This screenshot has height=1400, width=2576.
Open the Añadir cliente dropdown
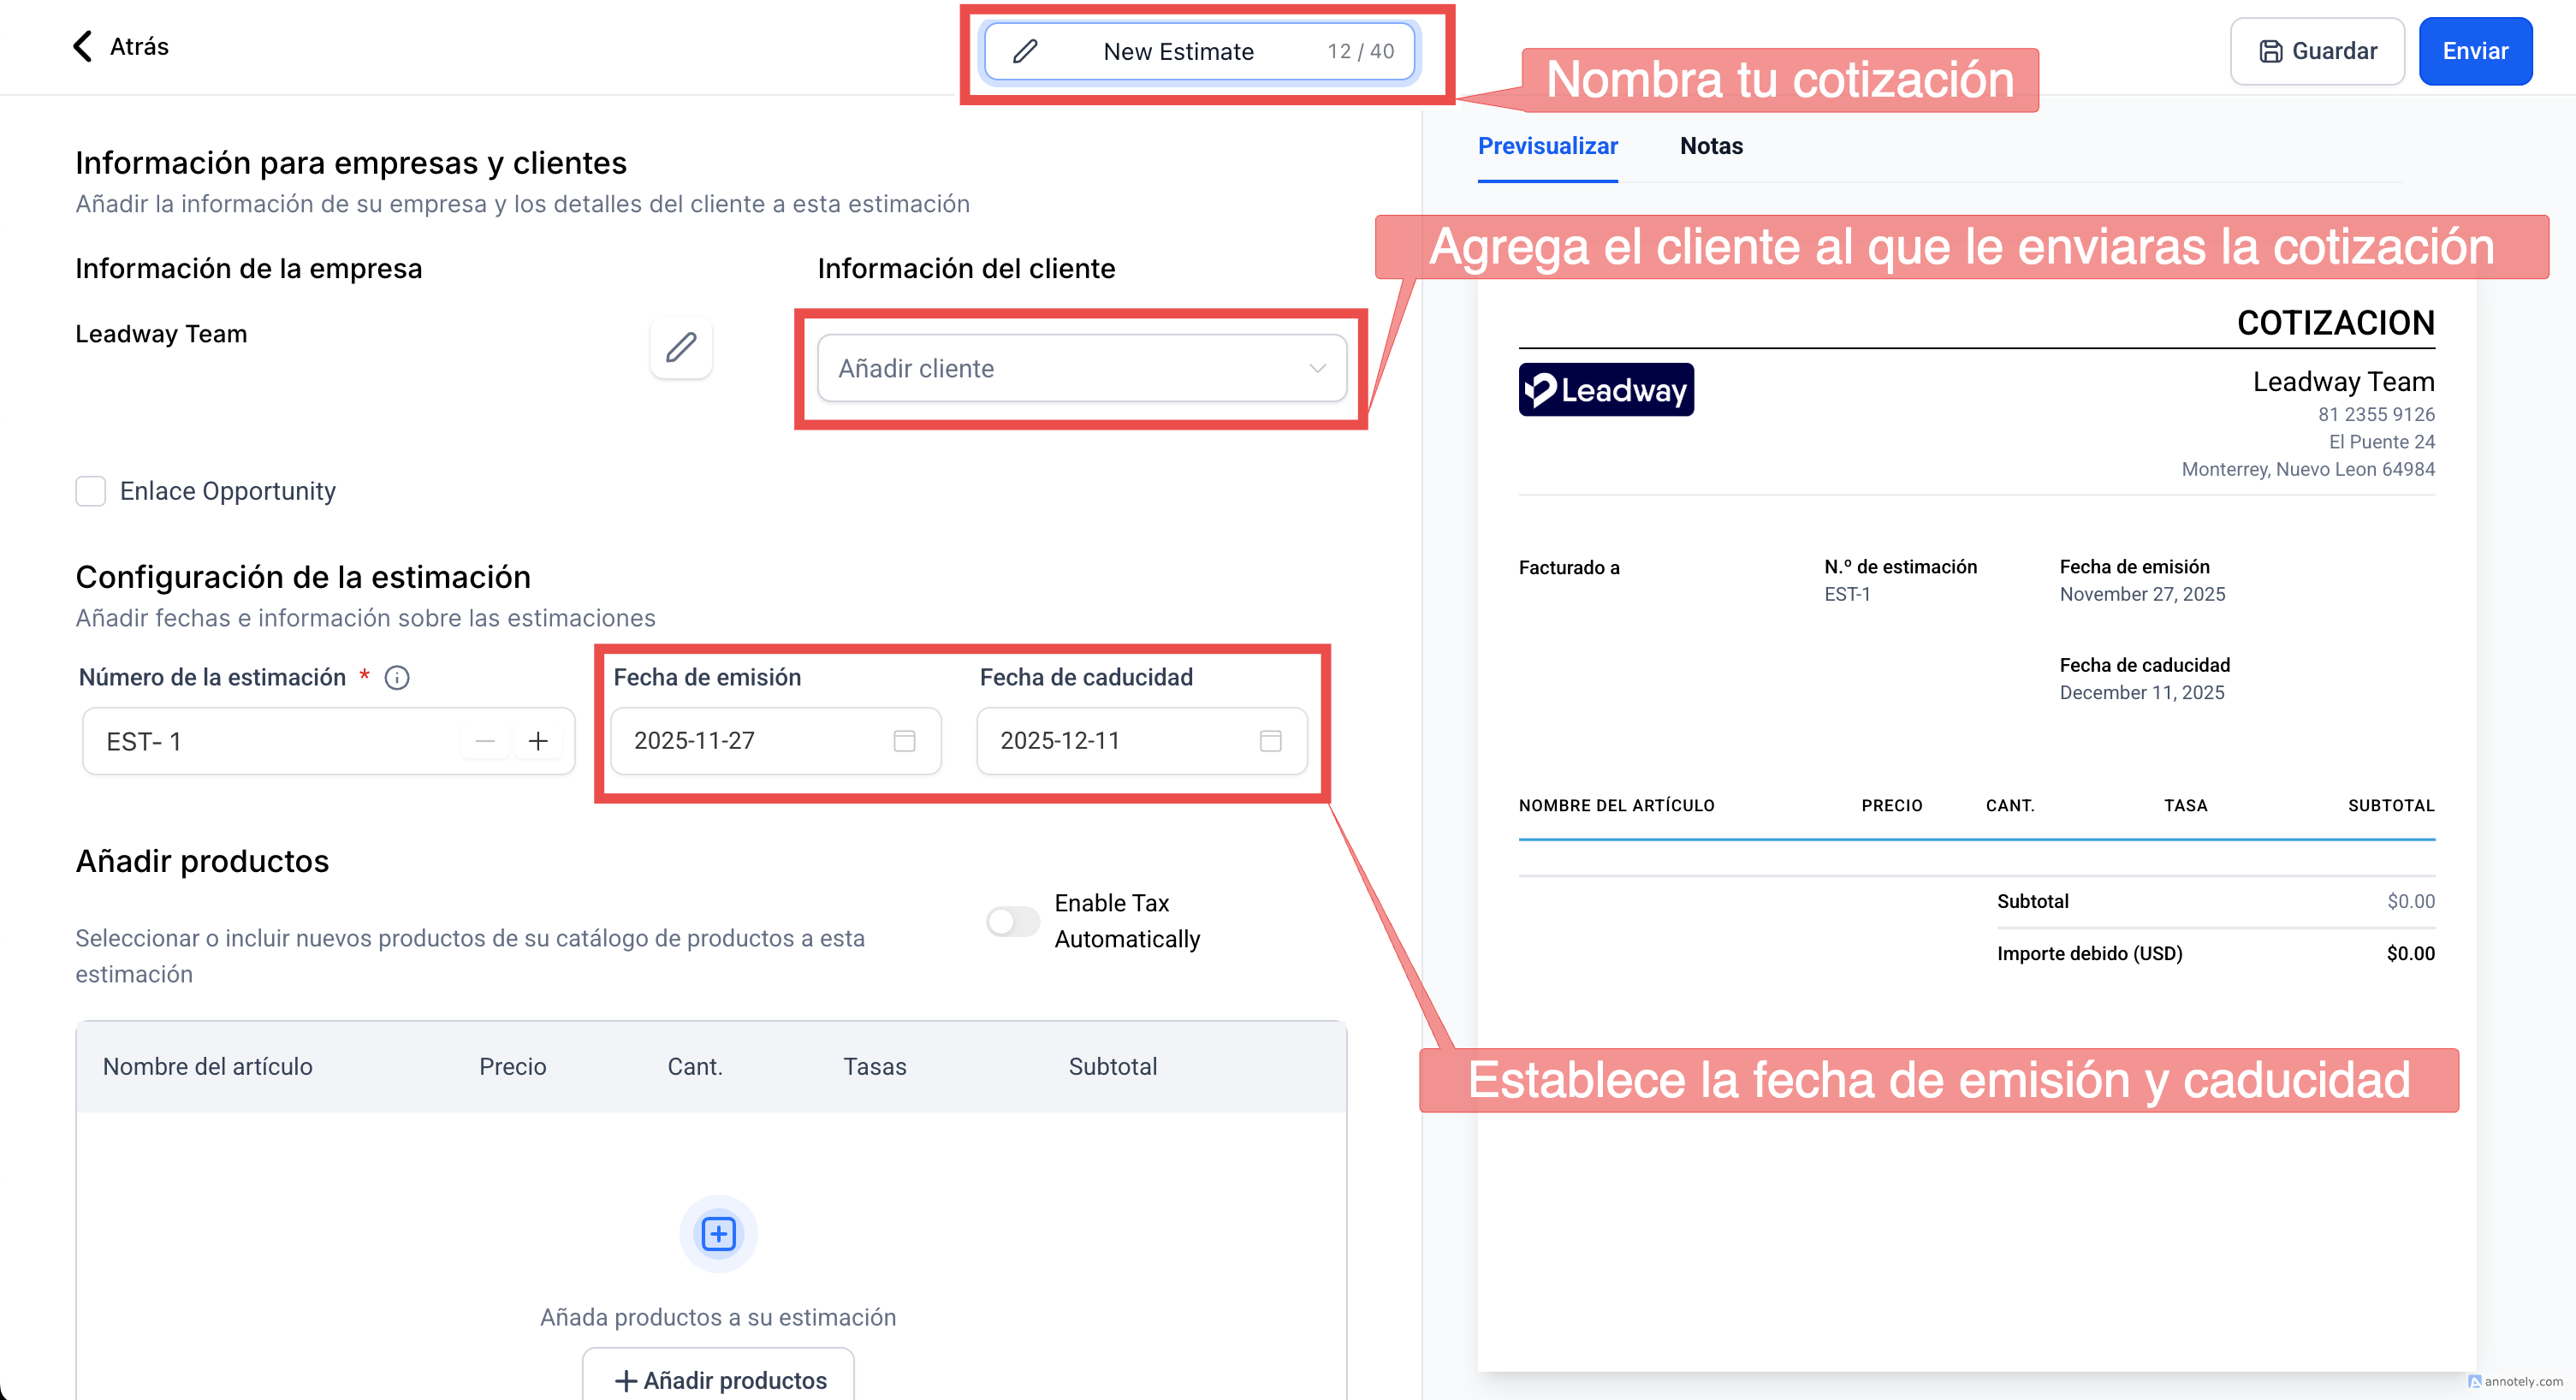point(1081,368)
